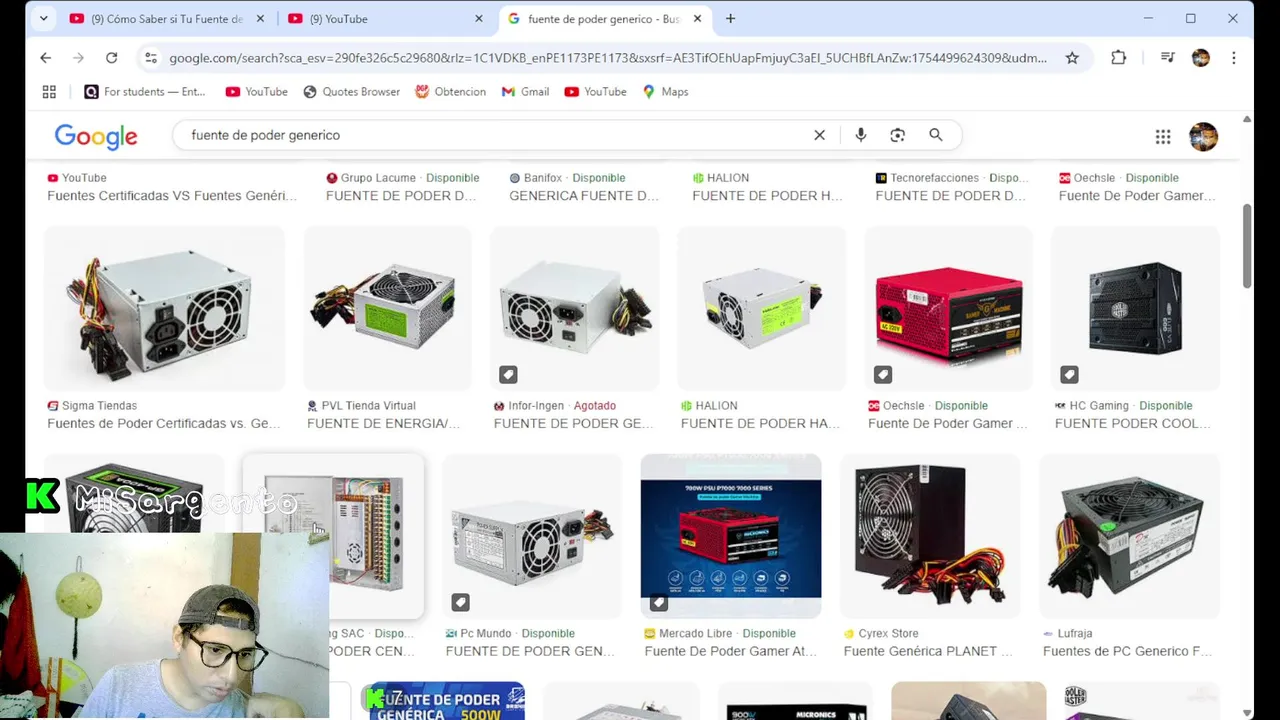Open 'FUENTE DE PODER GENÉRICA 500W' thumbnail
This screenshot has width=1280, height=720.
(x=447, y=701)
